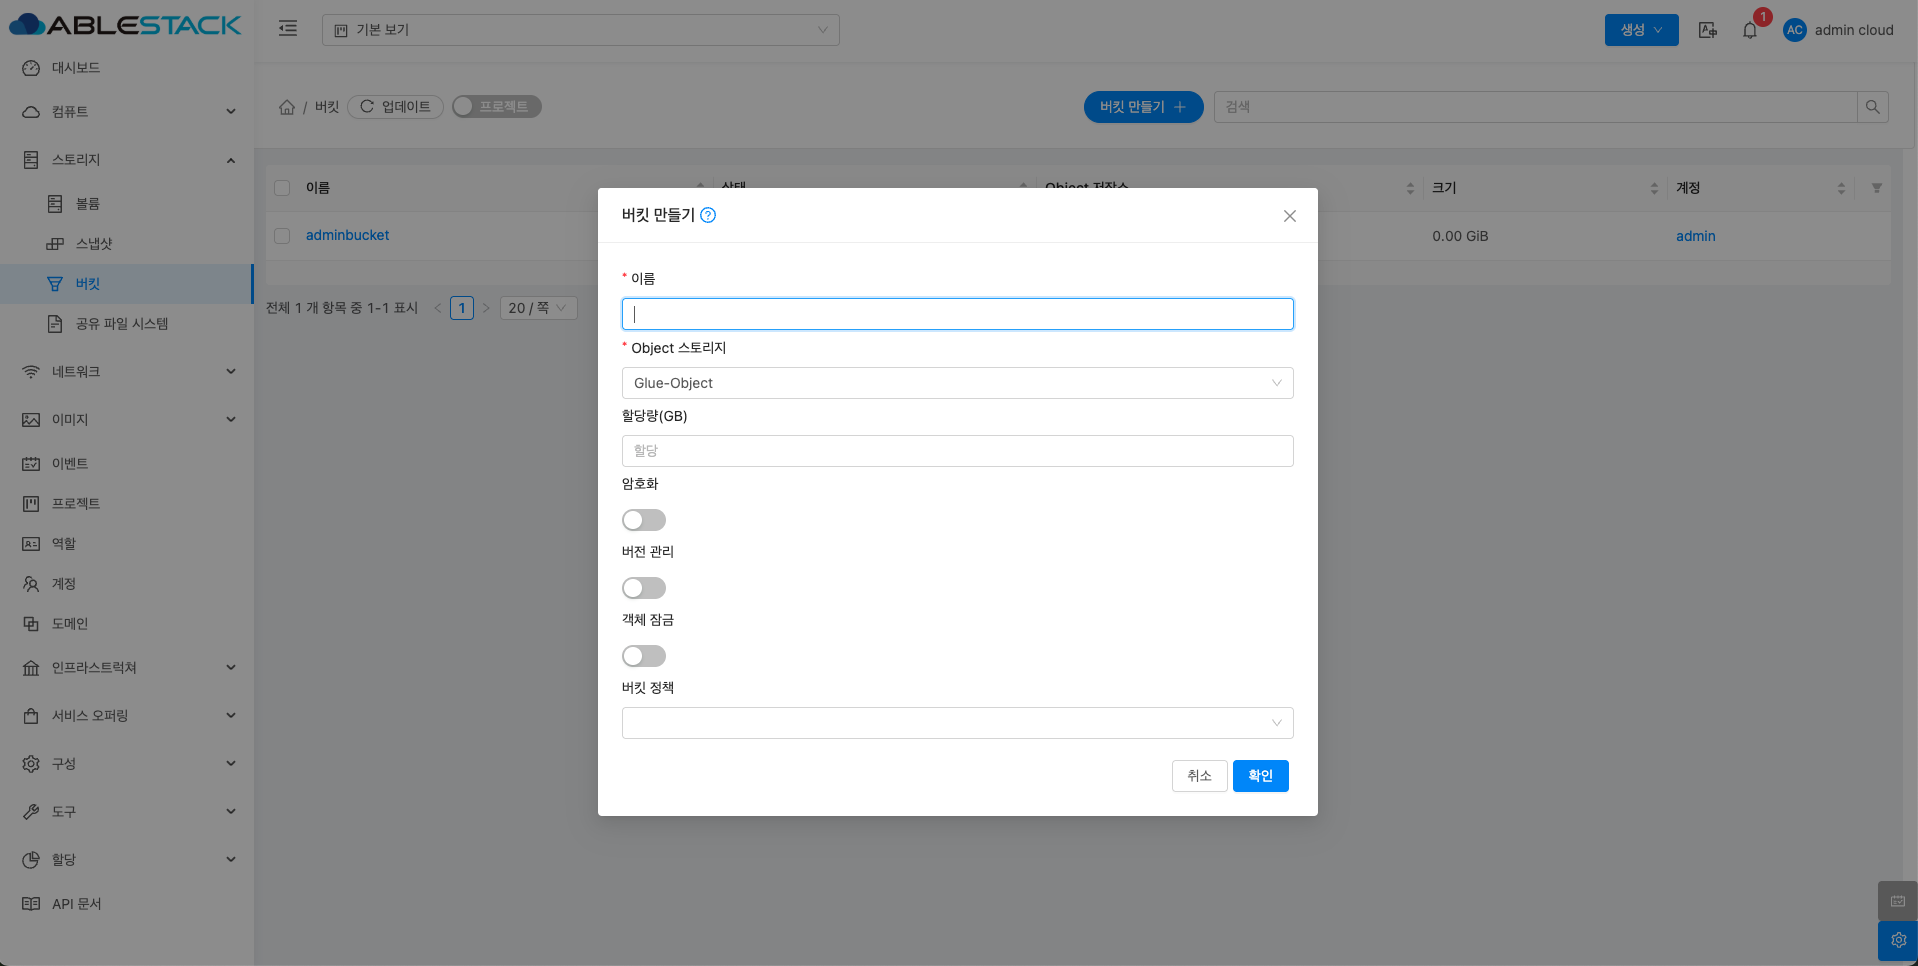The image size is (1918, 966).
Task: Click the help icon beside 버킷 만들기 title
Action: tap(708, 215)
